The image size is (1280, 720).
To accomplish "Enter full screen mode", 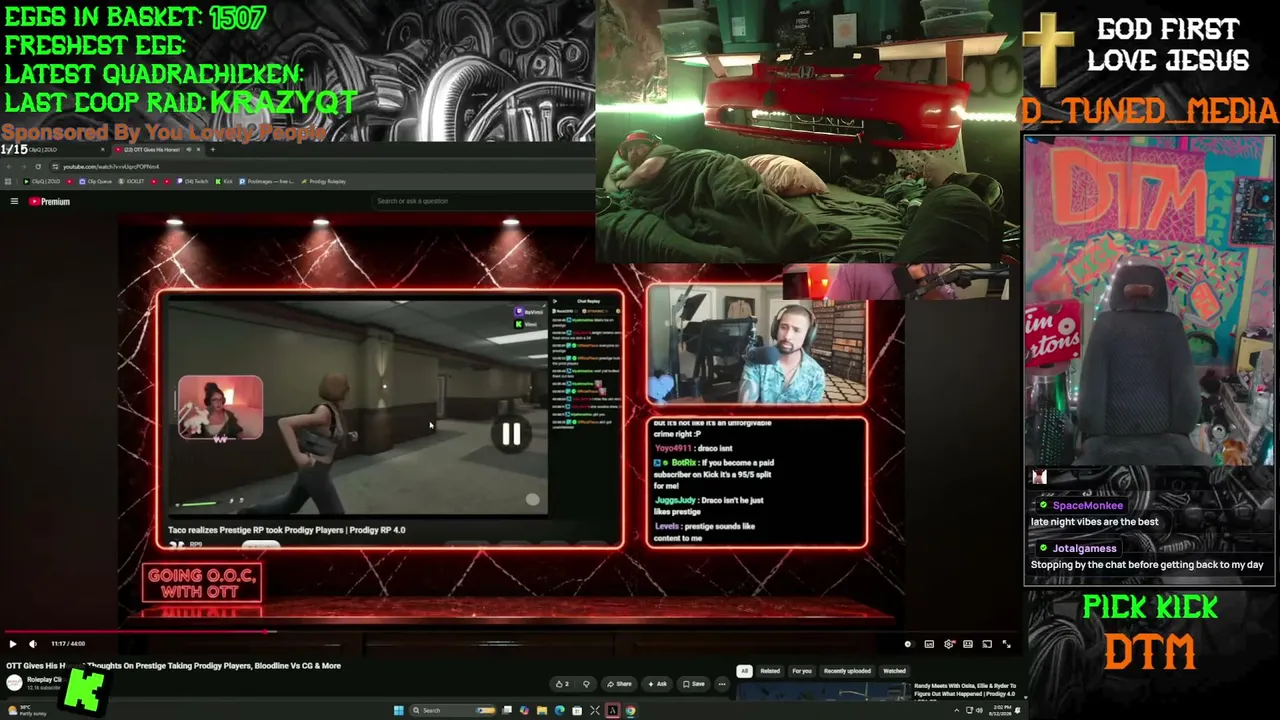I will click(1006, 644).
